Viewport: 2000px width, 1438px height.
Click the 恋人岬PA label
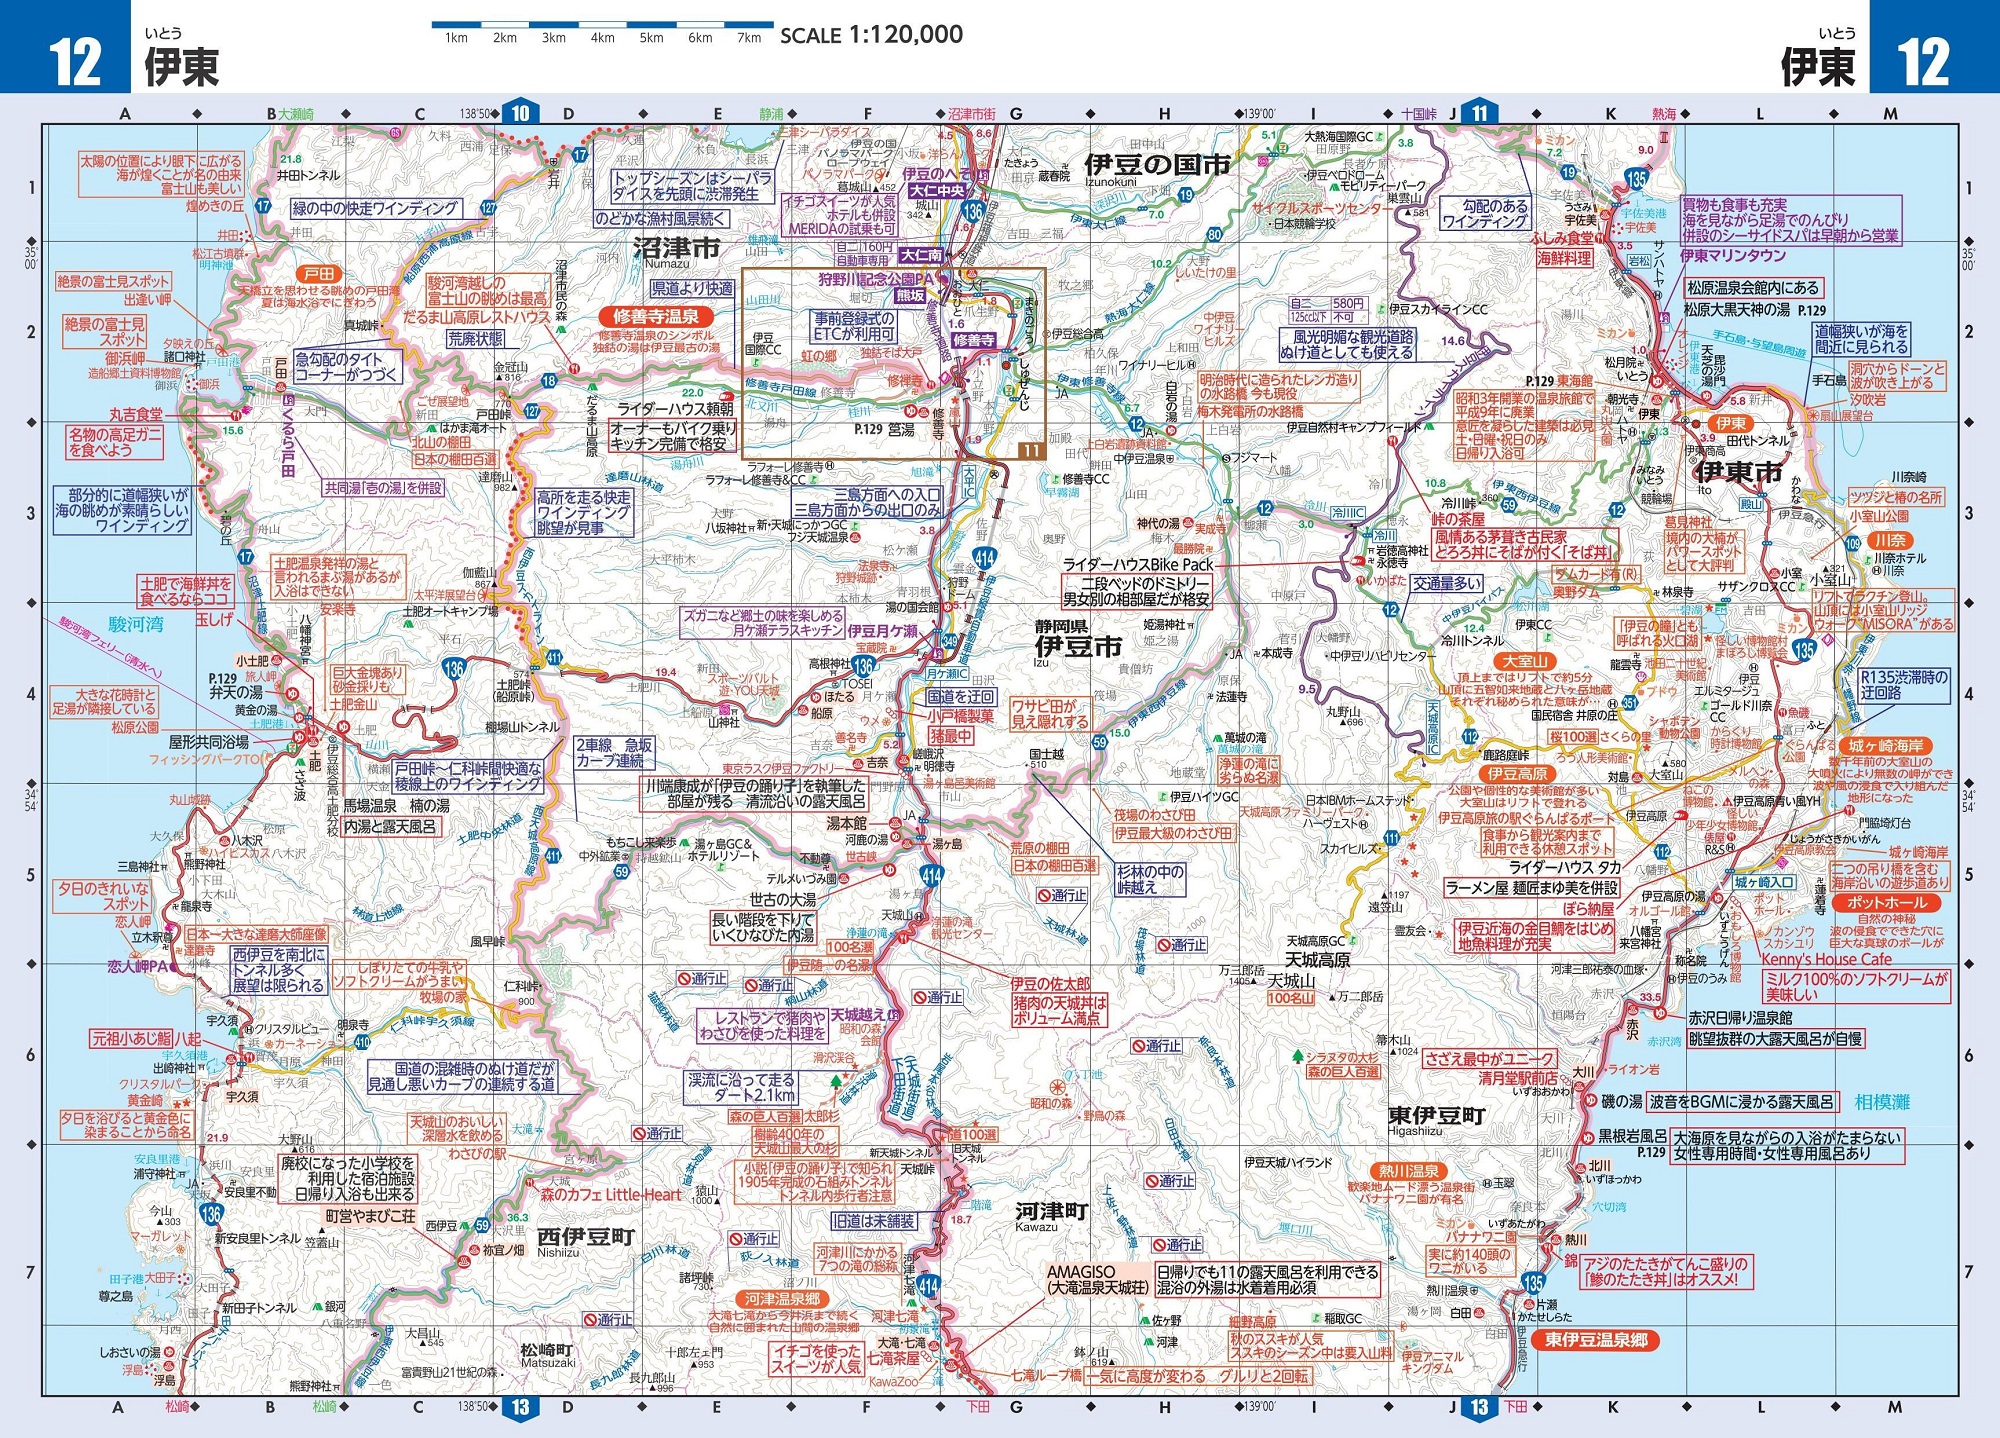[x=137, y=967]
